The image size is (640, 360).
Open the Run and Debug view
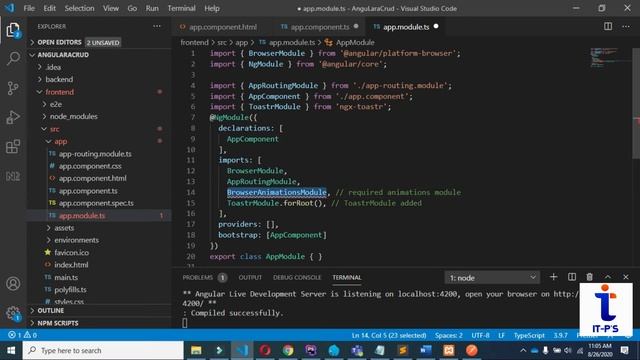(x=13, y=117)
